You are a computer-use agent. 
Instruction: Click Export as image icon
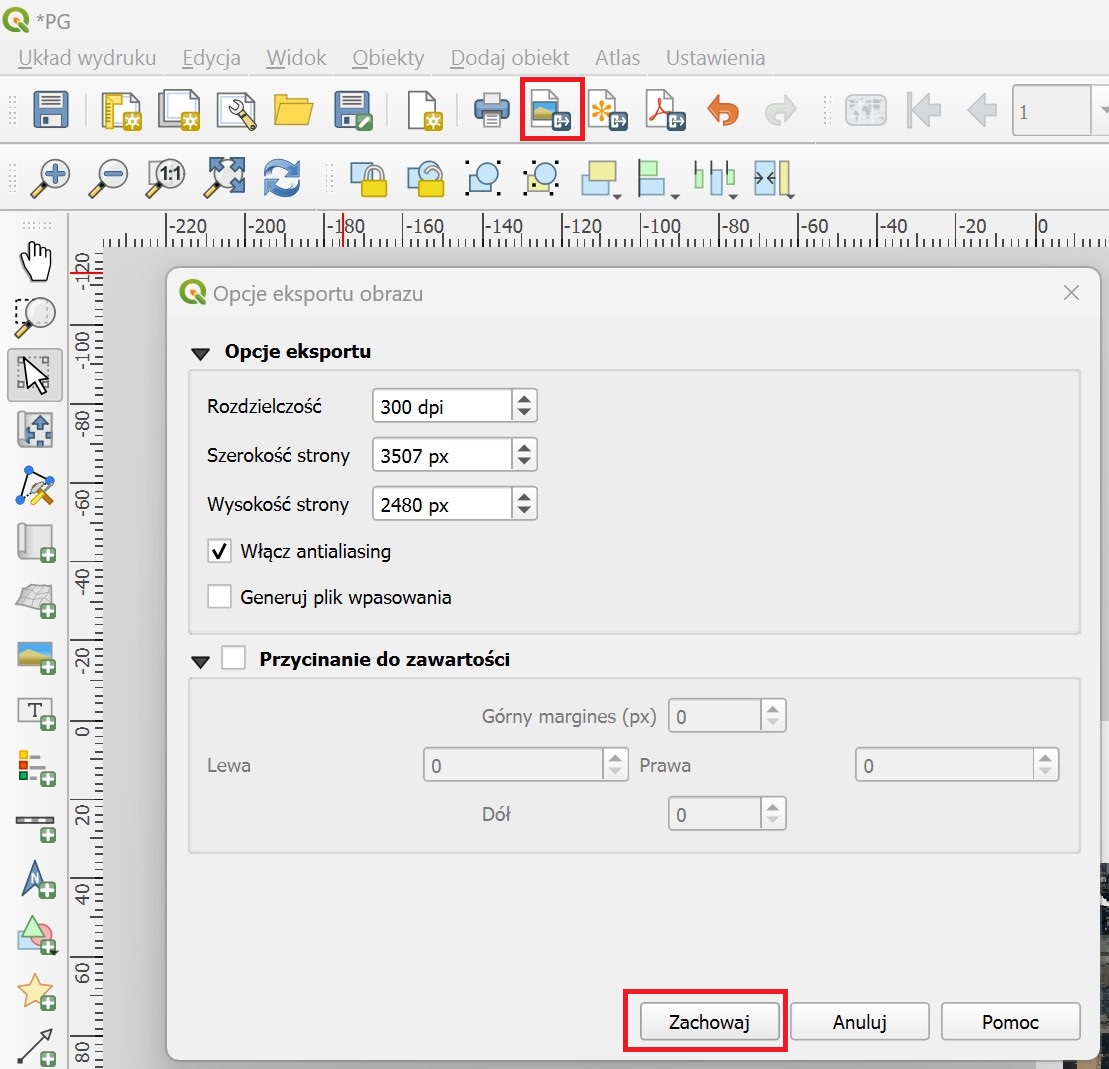pyautogui.click(x=550, y=110)
